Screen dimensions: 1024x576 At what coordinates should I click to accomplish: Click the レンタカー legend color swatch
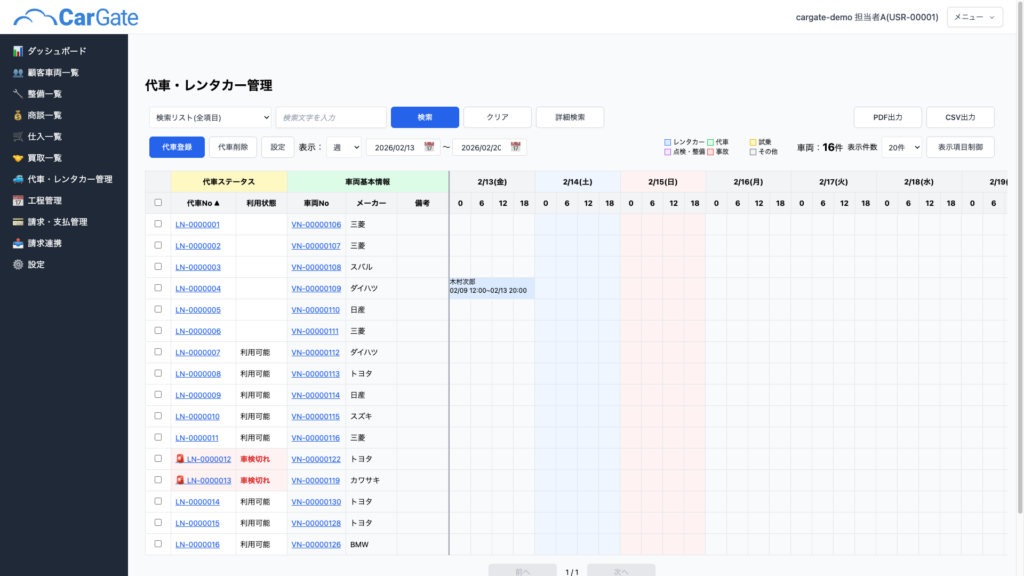coord(668,143)
